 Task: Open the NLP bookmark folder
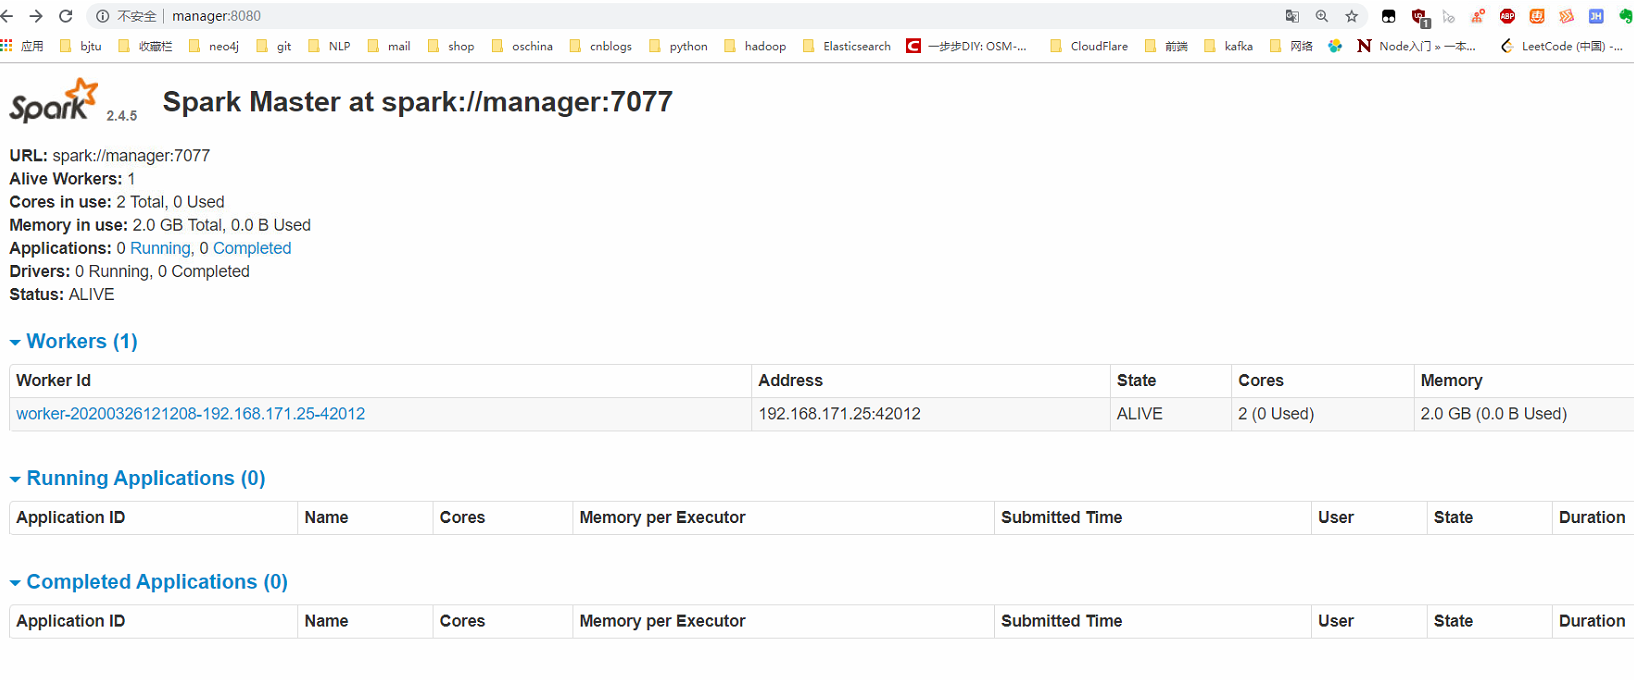point(329,46)
